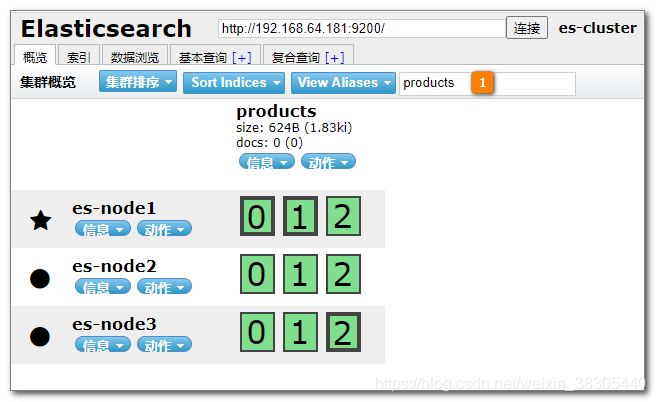Open 动作 dropdown under products index
The width and height of the screenshot is (656, 402).
tap(328, 161)
